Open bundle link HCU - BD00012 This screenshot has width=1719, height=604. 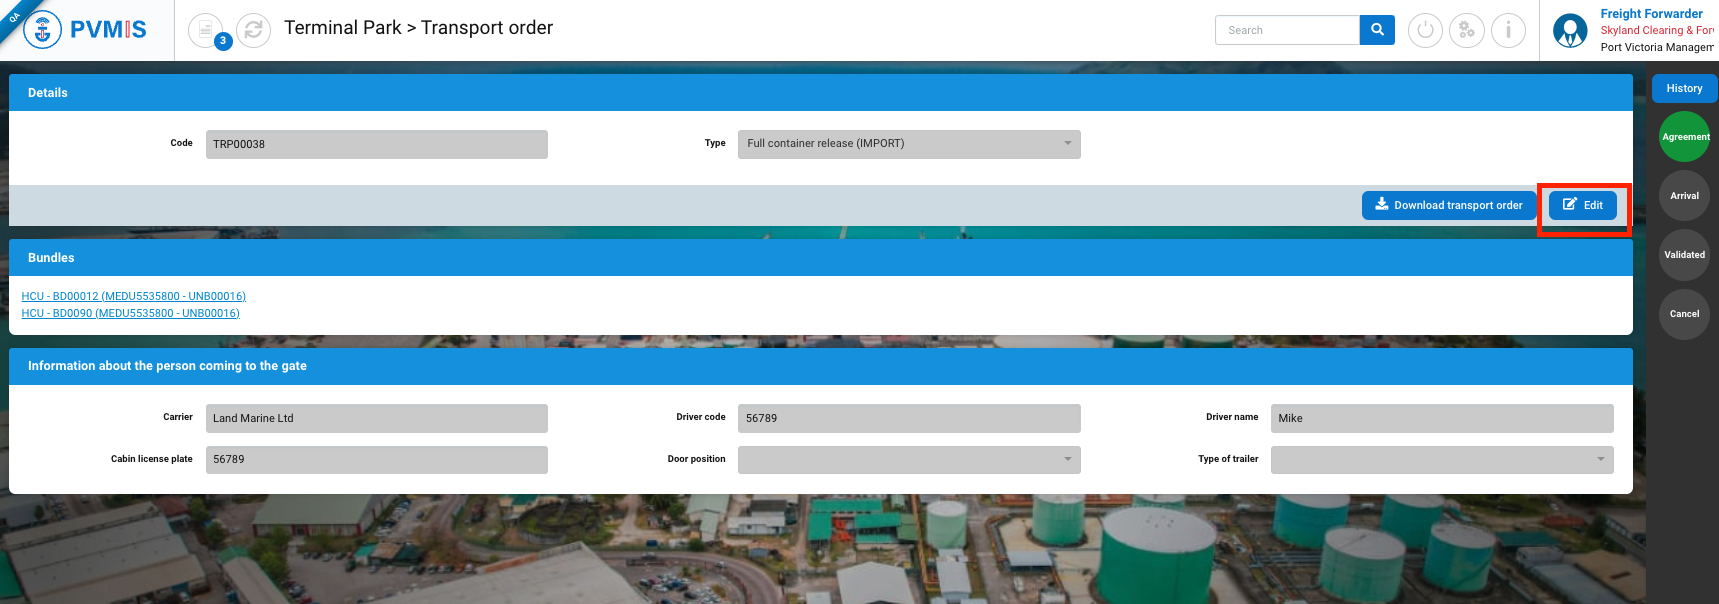pyautogui.click(x=134, y=296)
